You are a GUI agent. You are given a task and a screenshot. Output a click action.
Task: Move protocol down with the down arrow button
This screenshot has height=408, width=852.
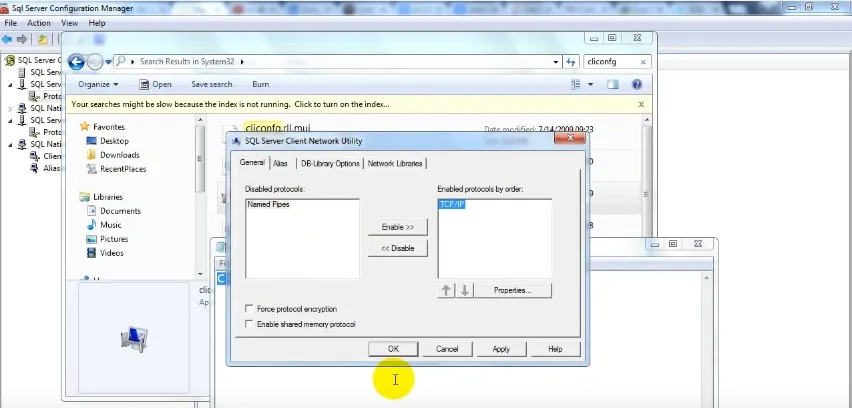[x=465, y=291]
